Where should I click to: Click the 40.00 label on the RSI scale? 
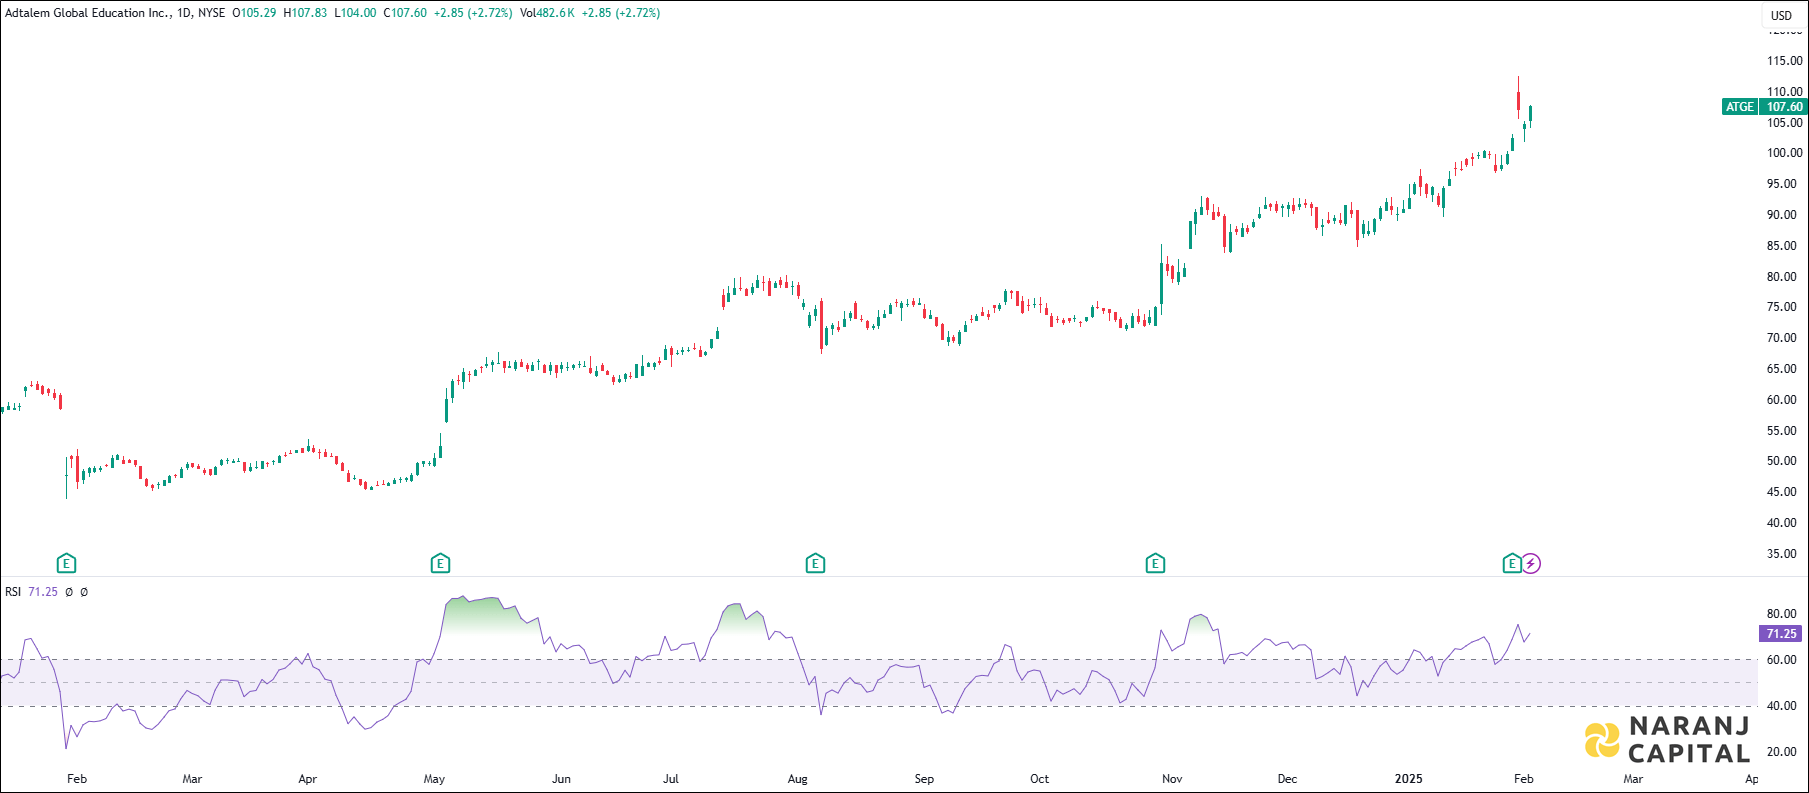[x=1781, y=706]
